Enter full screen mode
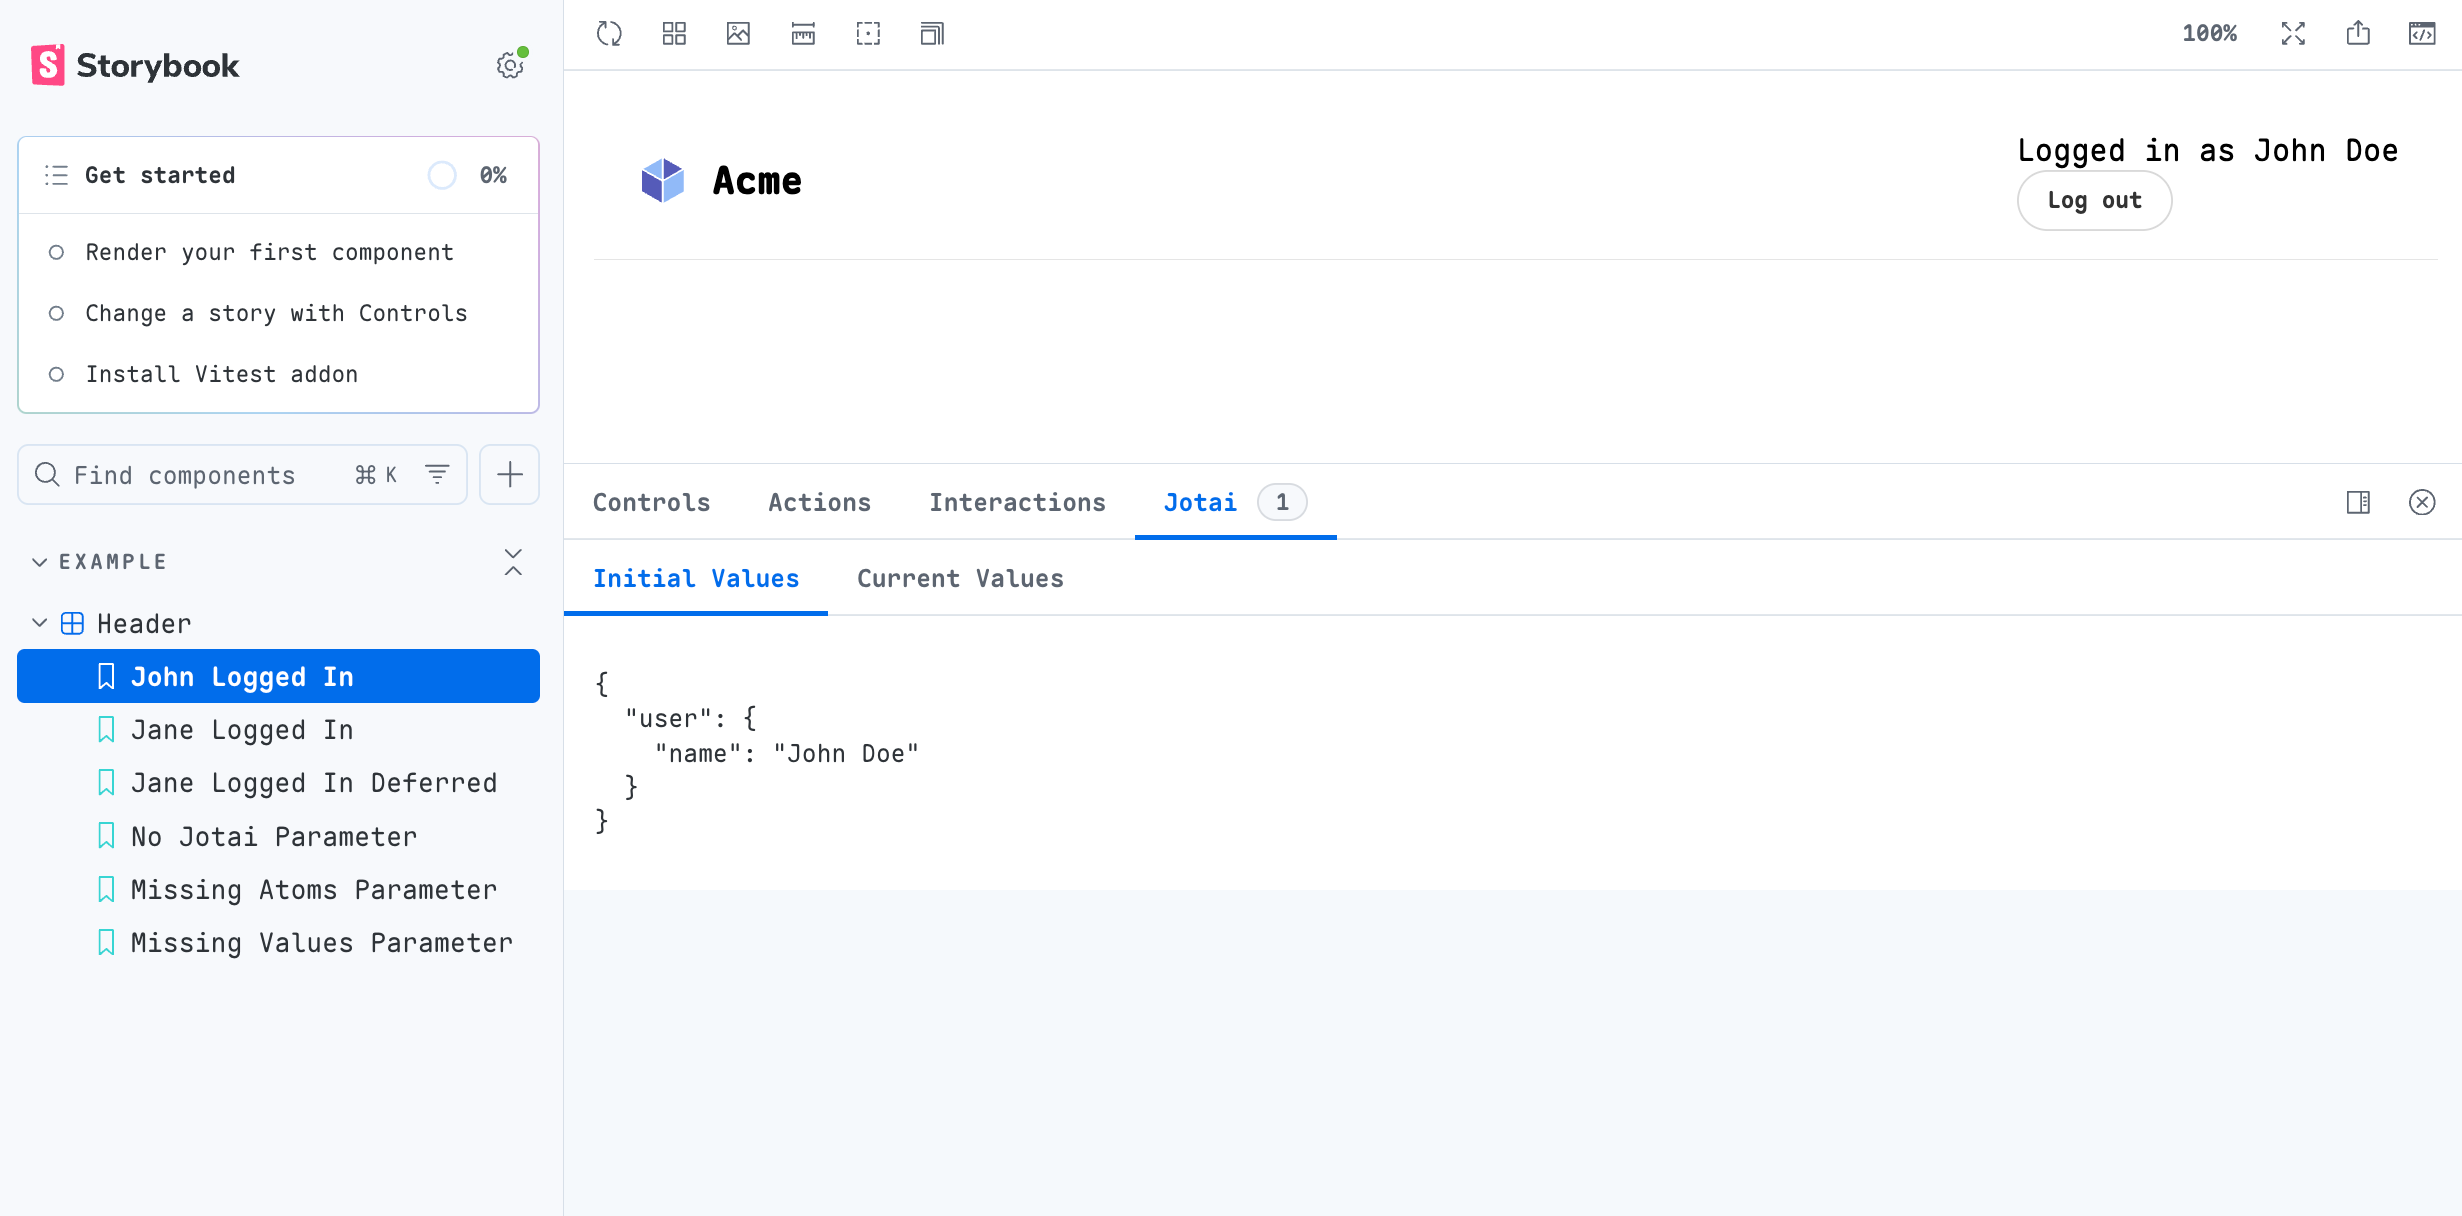This screenshot has width=2462, height=1216. (2293, 34)
